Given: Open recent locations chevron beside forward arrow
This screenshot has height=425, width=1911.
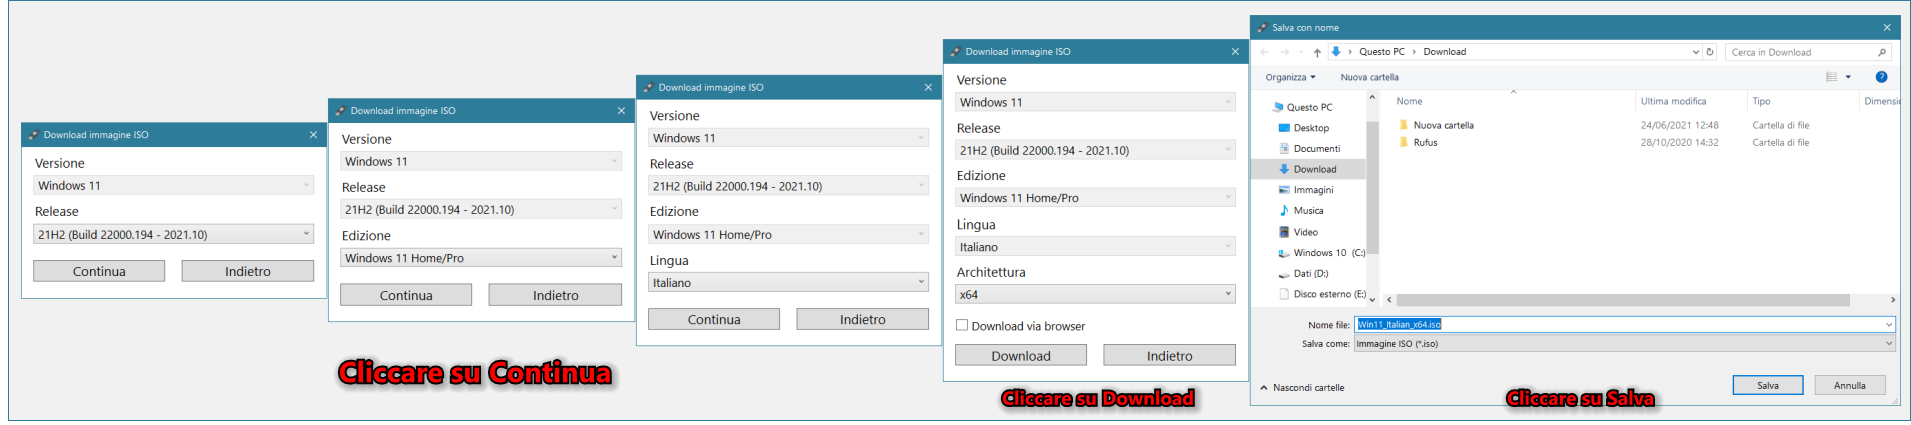Looking at the screenshot, I should (x=1300, y=52).
